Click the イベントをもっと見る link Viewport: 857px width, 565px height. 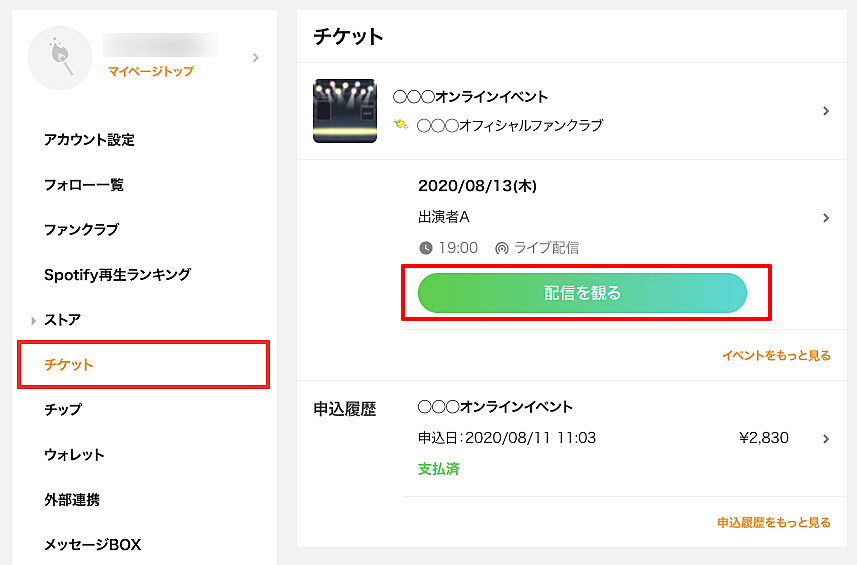click(x=776, y=356)
